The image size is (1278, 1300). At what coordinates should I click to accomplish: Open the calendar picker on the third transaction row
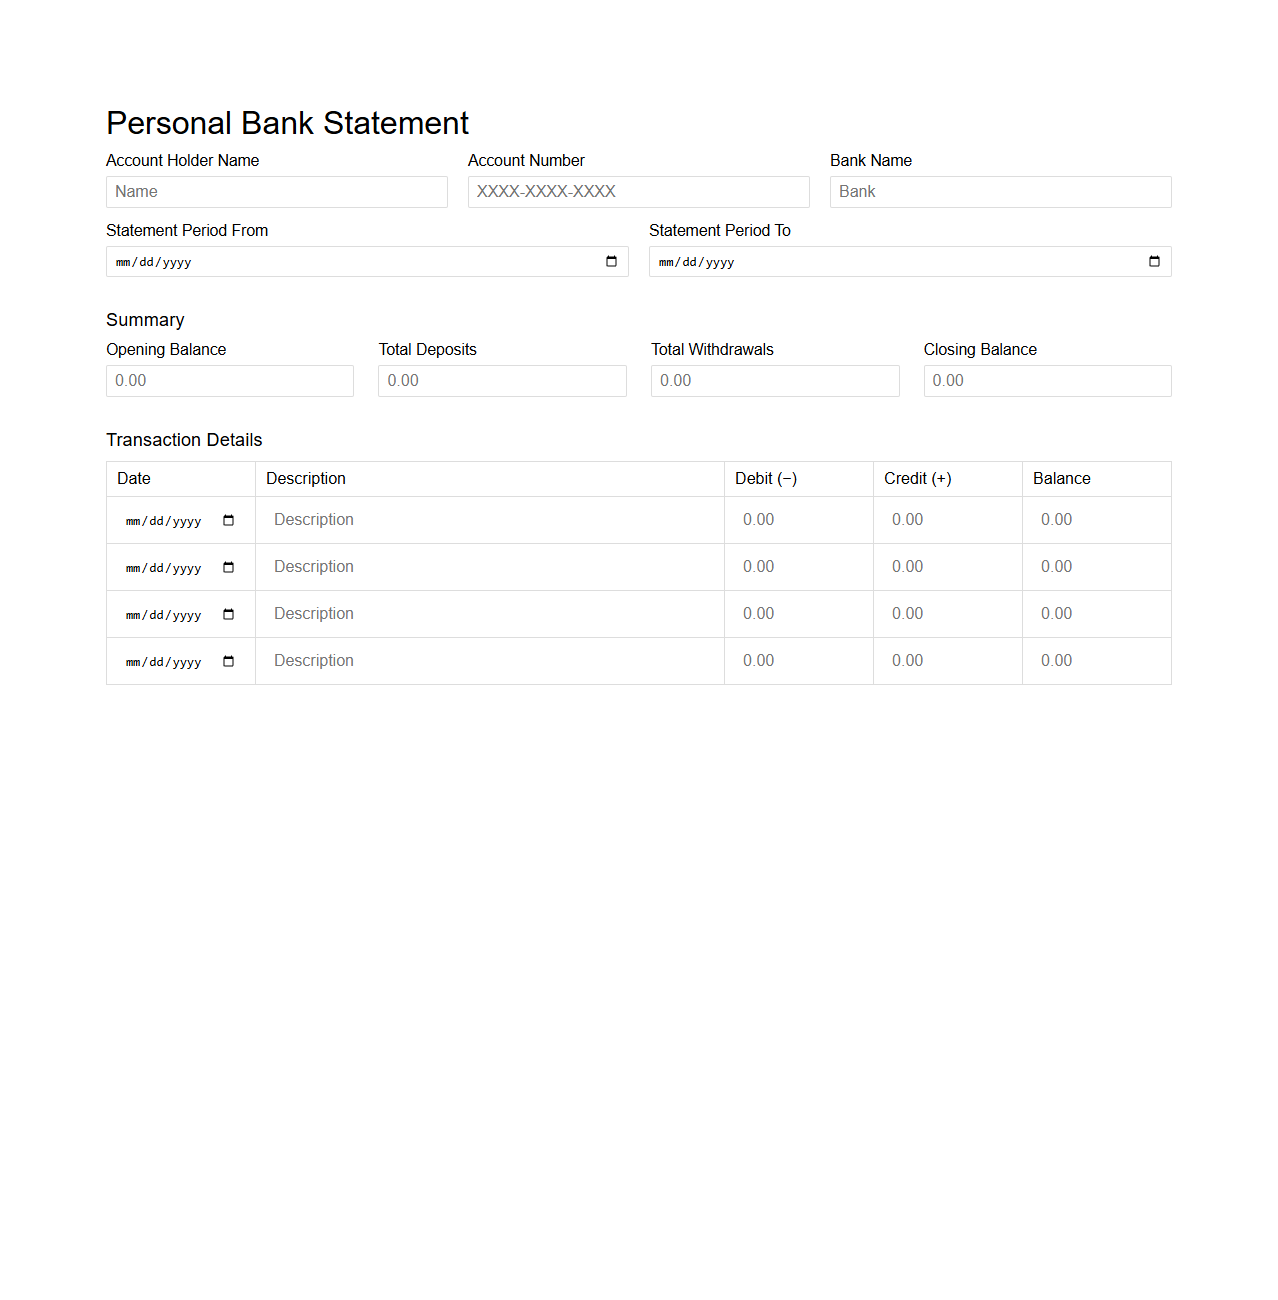pos(228,614)
